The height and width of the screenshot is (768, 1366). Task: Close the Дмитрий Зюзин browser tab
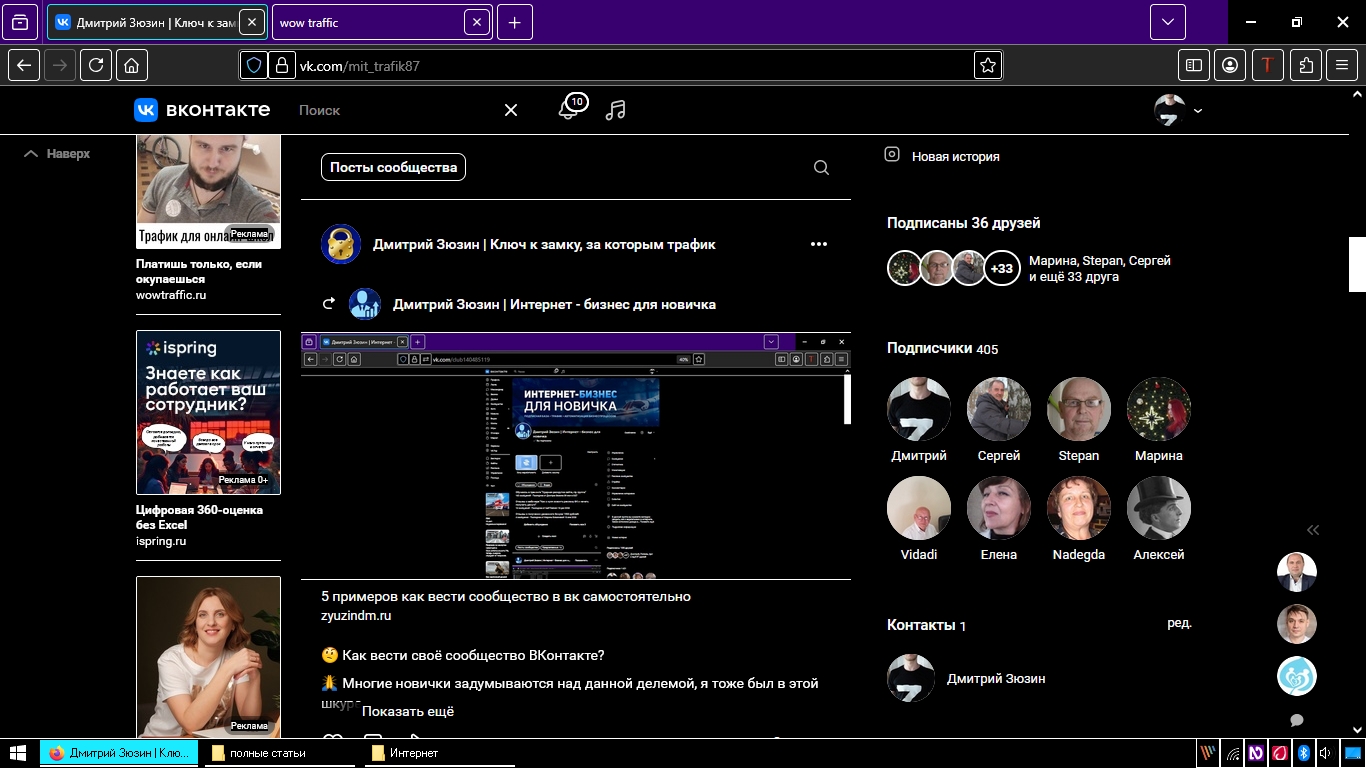click(252, 22)
